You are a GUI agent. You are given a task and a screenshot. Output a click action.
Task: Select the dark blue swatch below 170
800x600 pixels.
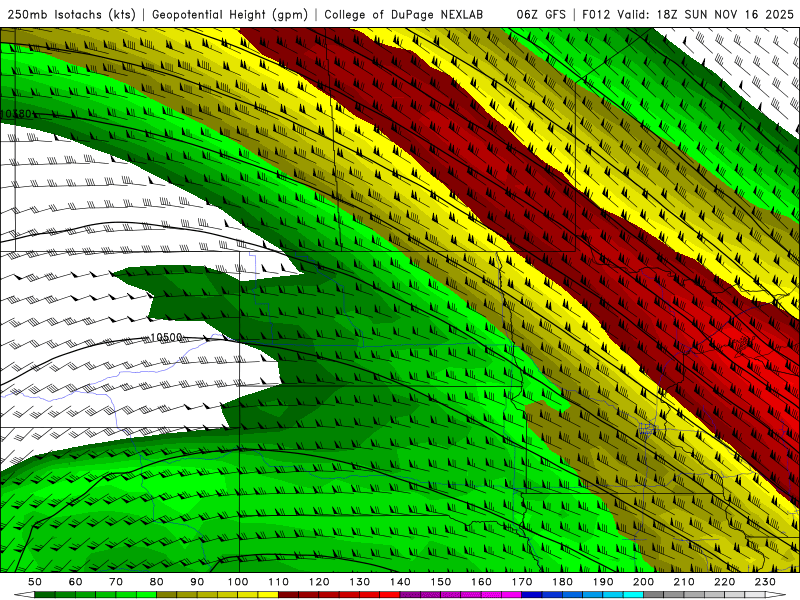(532, 595)
